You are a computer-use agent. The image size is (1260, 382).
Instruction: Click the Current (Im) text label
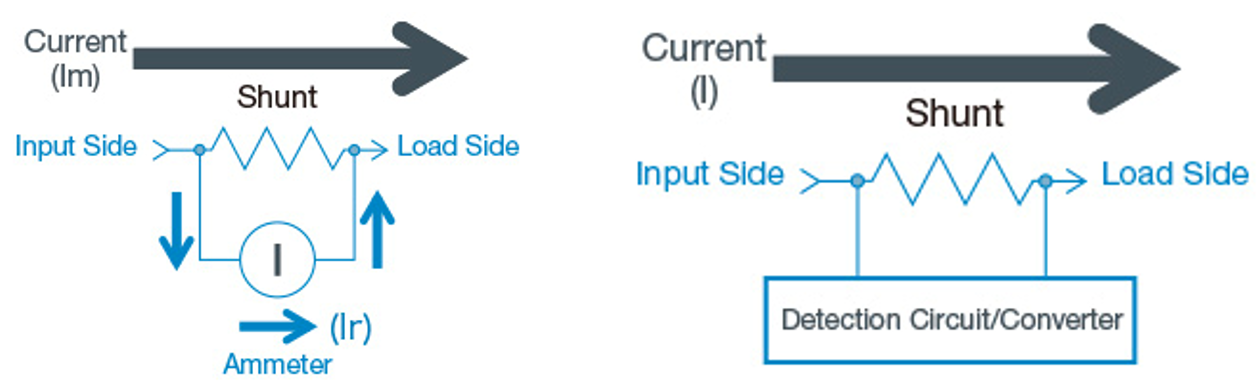(x=76, y=59)
